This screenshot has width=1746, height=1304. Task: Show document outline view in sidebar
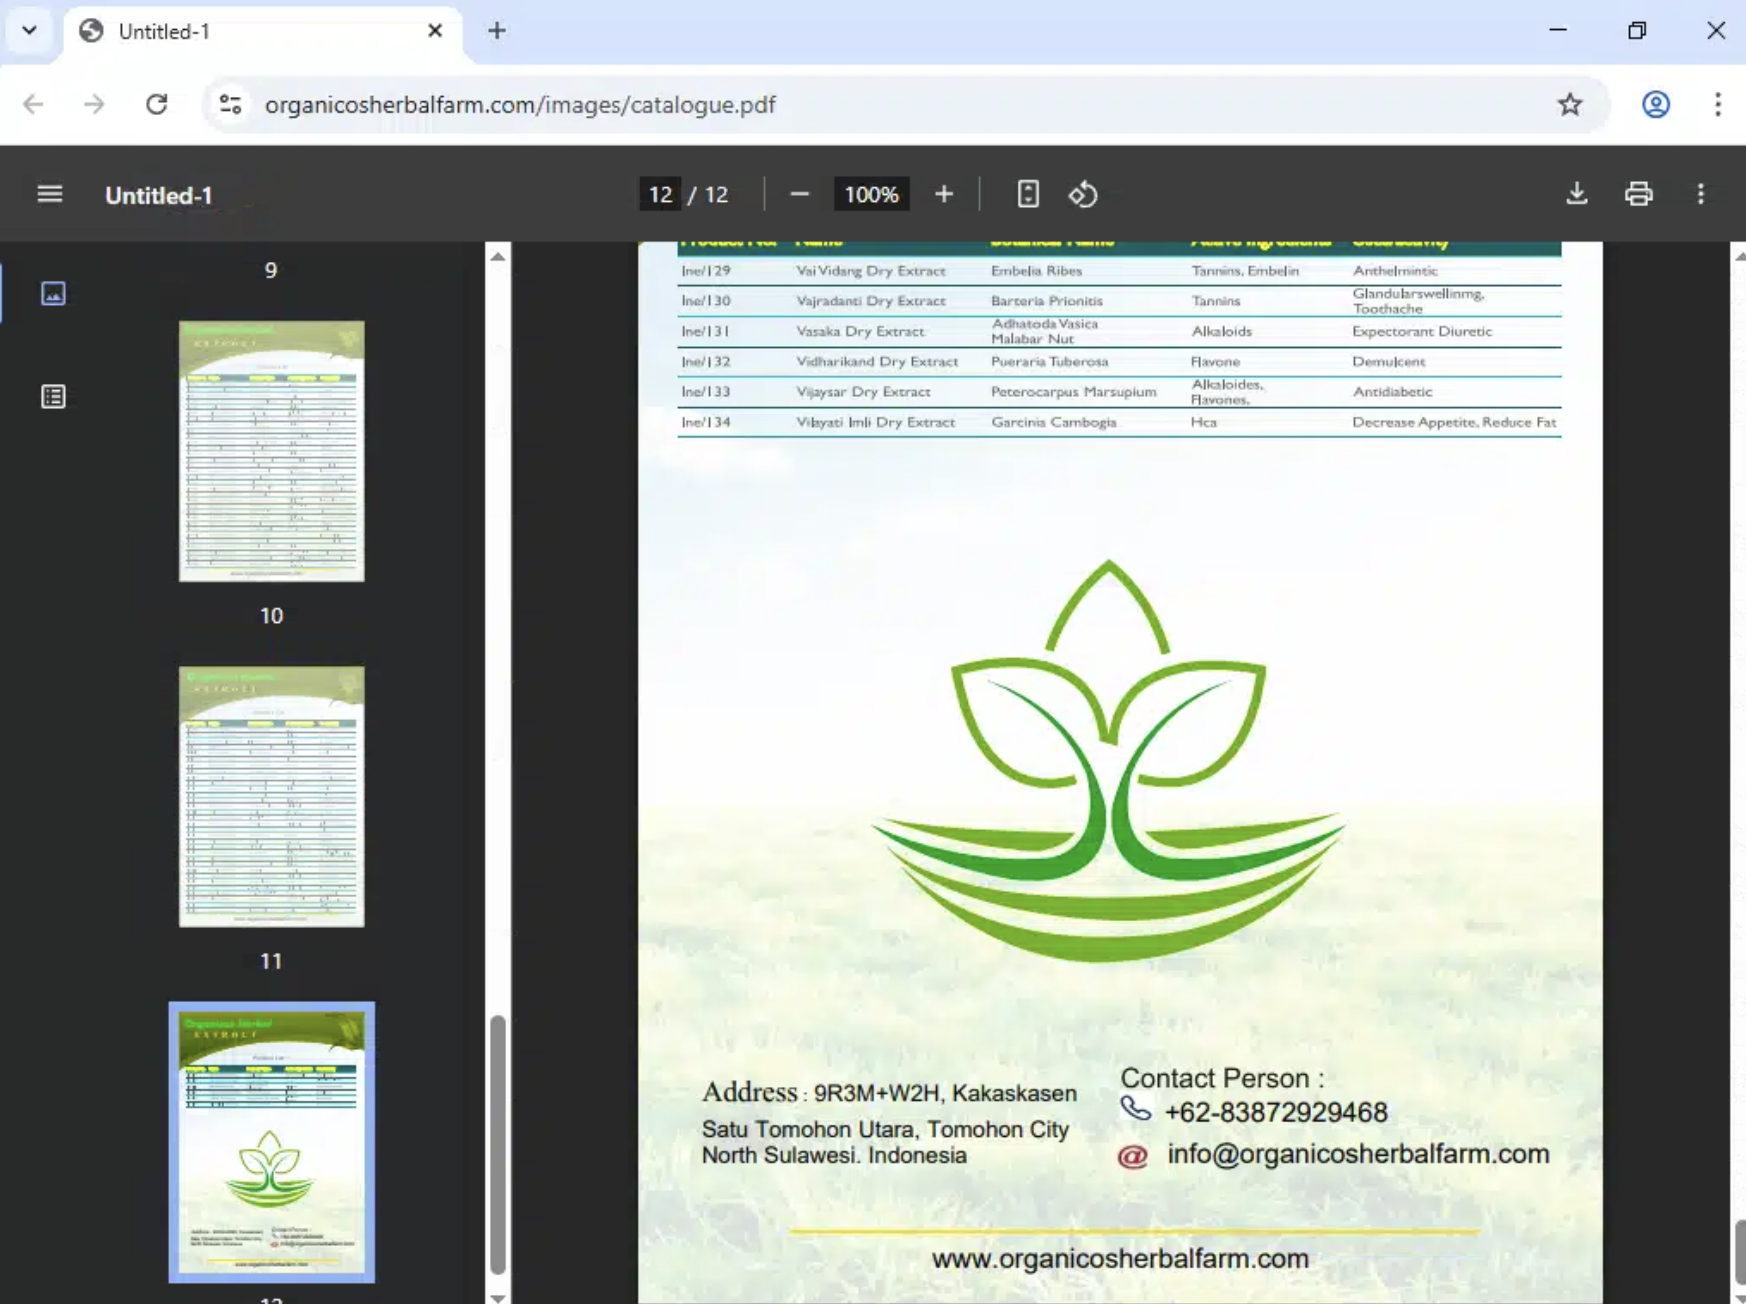(x=53, y=397)
